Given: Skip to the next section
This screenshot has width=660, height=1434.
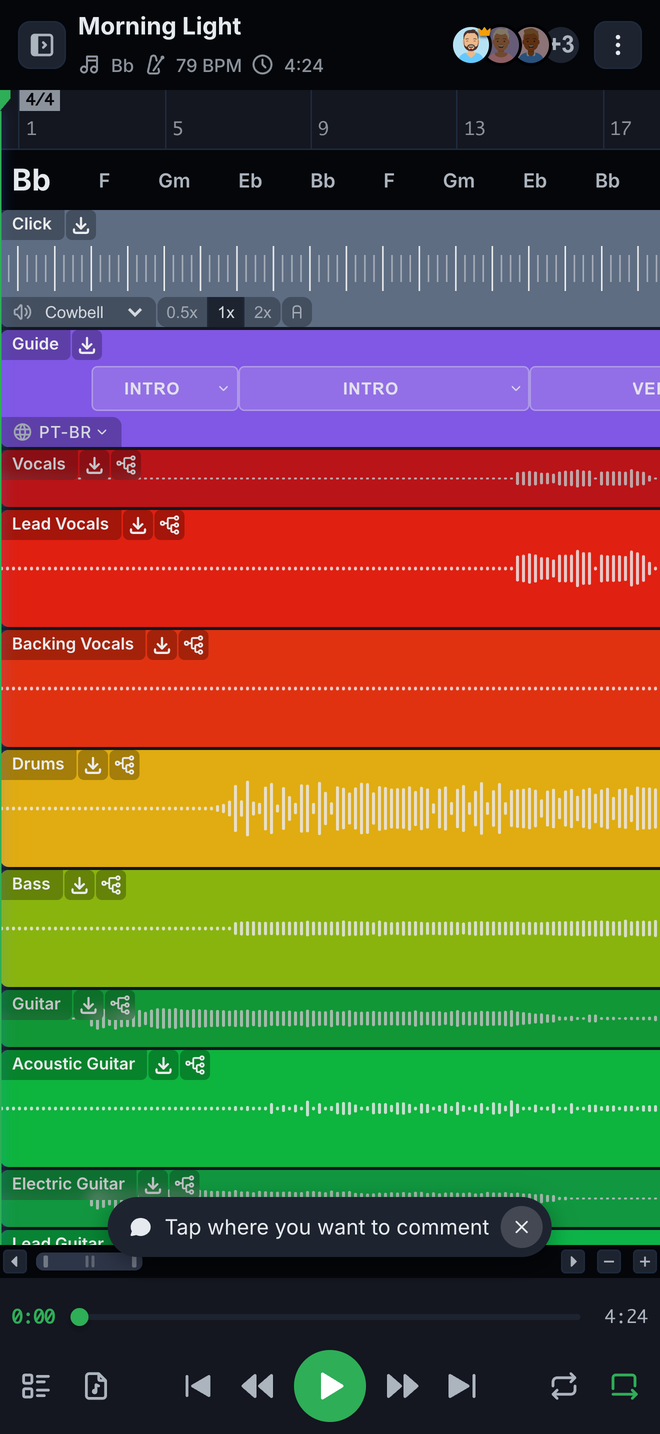Looking at the screenshot, I should tap(462, 1386).
